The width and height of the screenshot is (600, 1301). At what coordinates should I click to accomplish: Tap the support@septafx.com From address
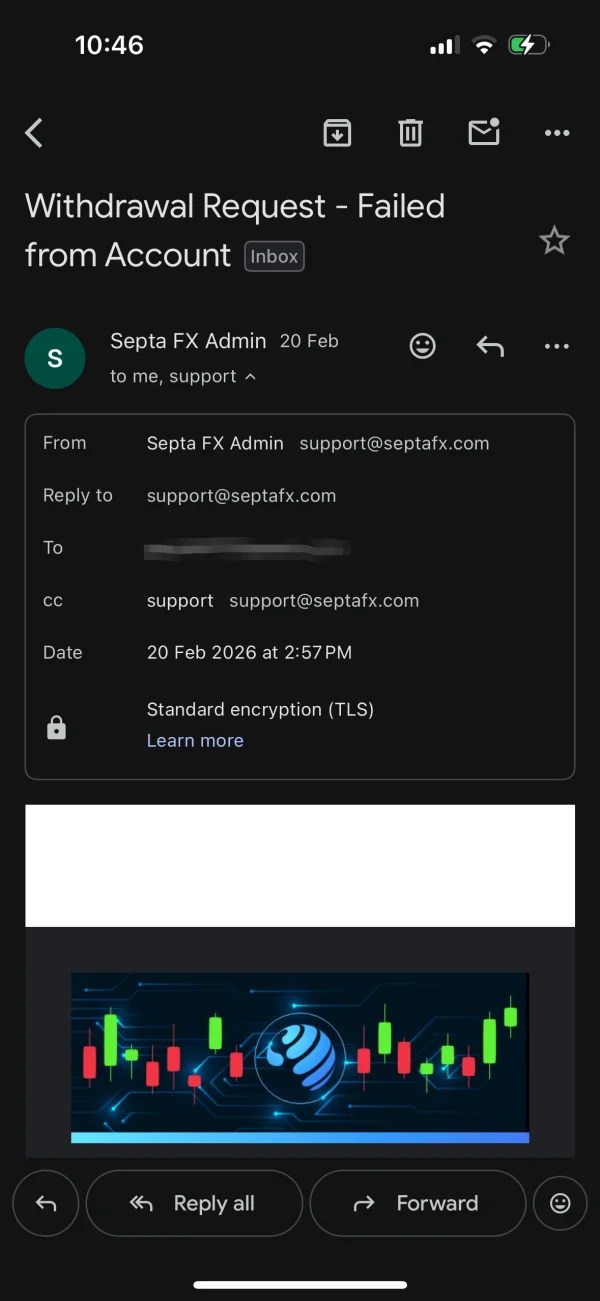pyautogui.click(x=394, y=443)
